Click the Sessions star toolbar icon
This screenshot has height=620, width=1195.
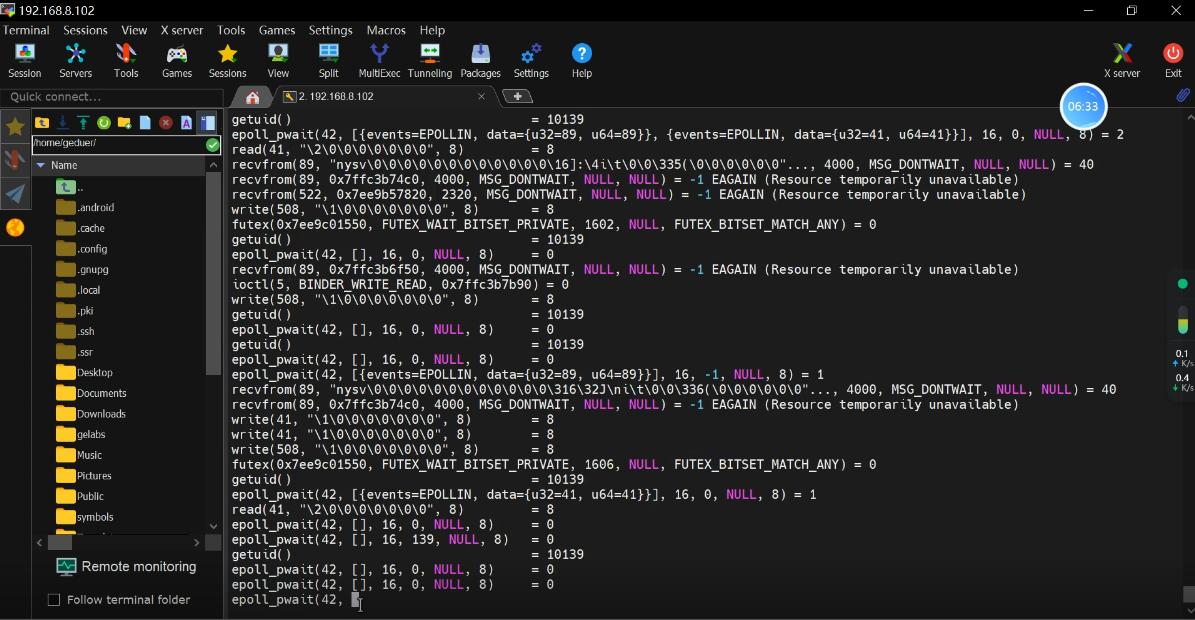click(227, 60)
